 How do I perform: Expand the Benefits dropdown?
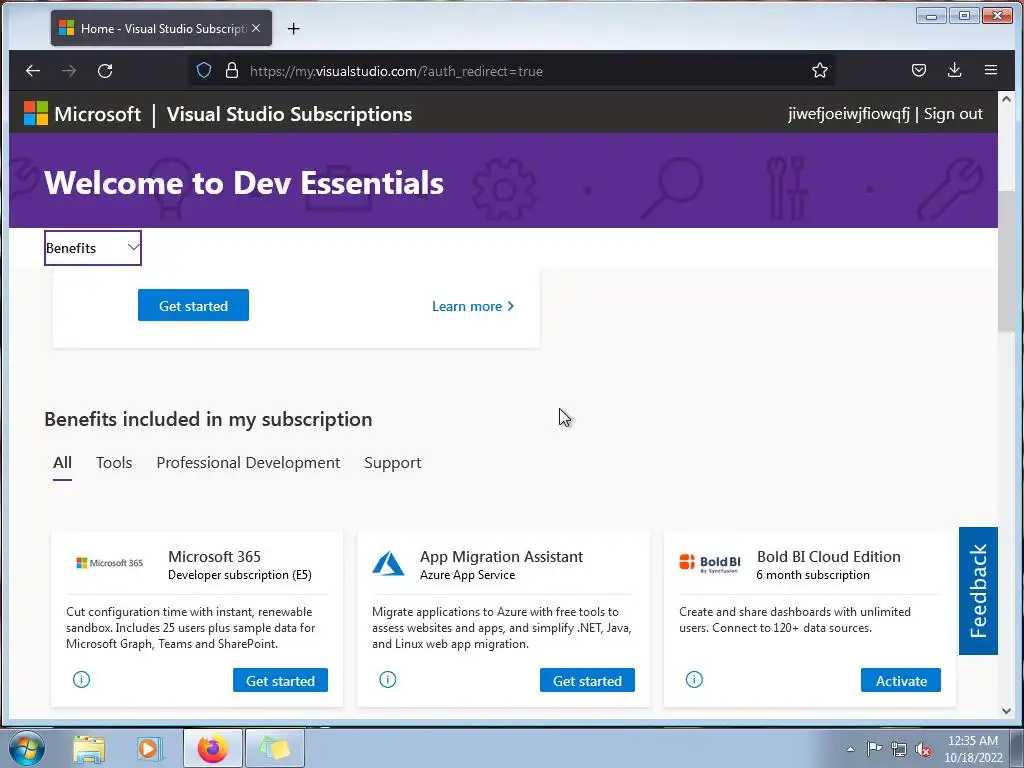93,248
